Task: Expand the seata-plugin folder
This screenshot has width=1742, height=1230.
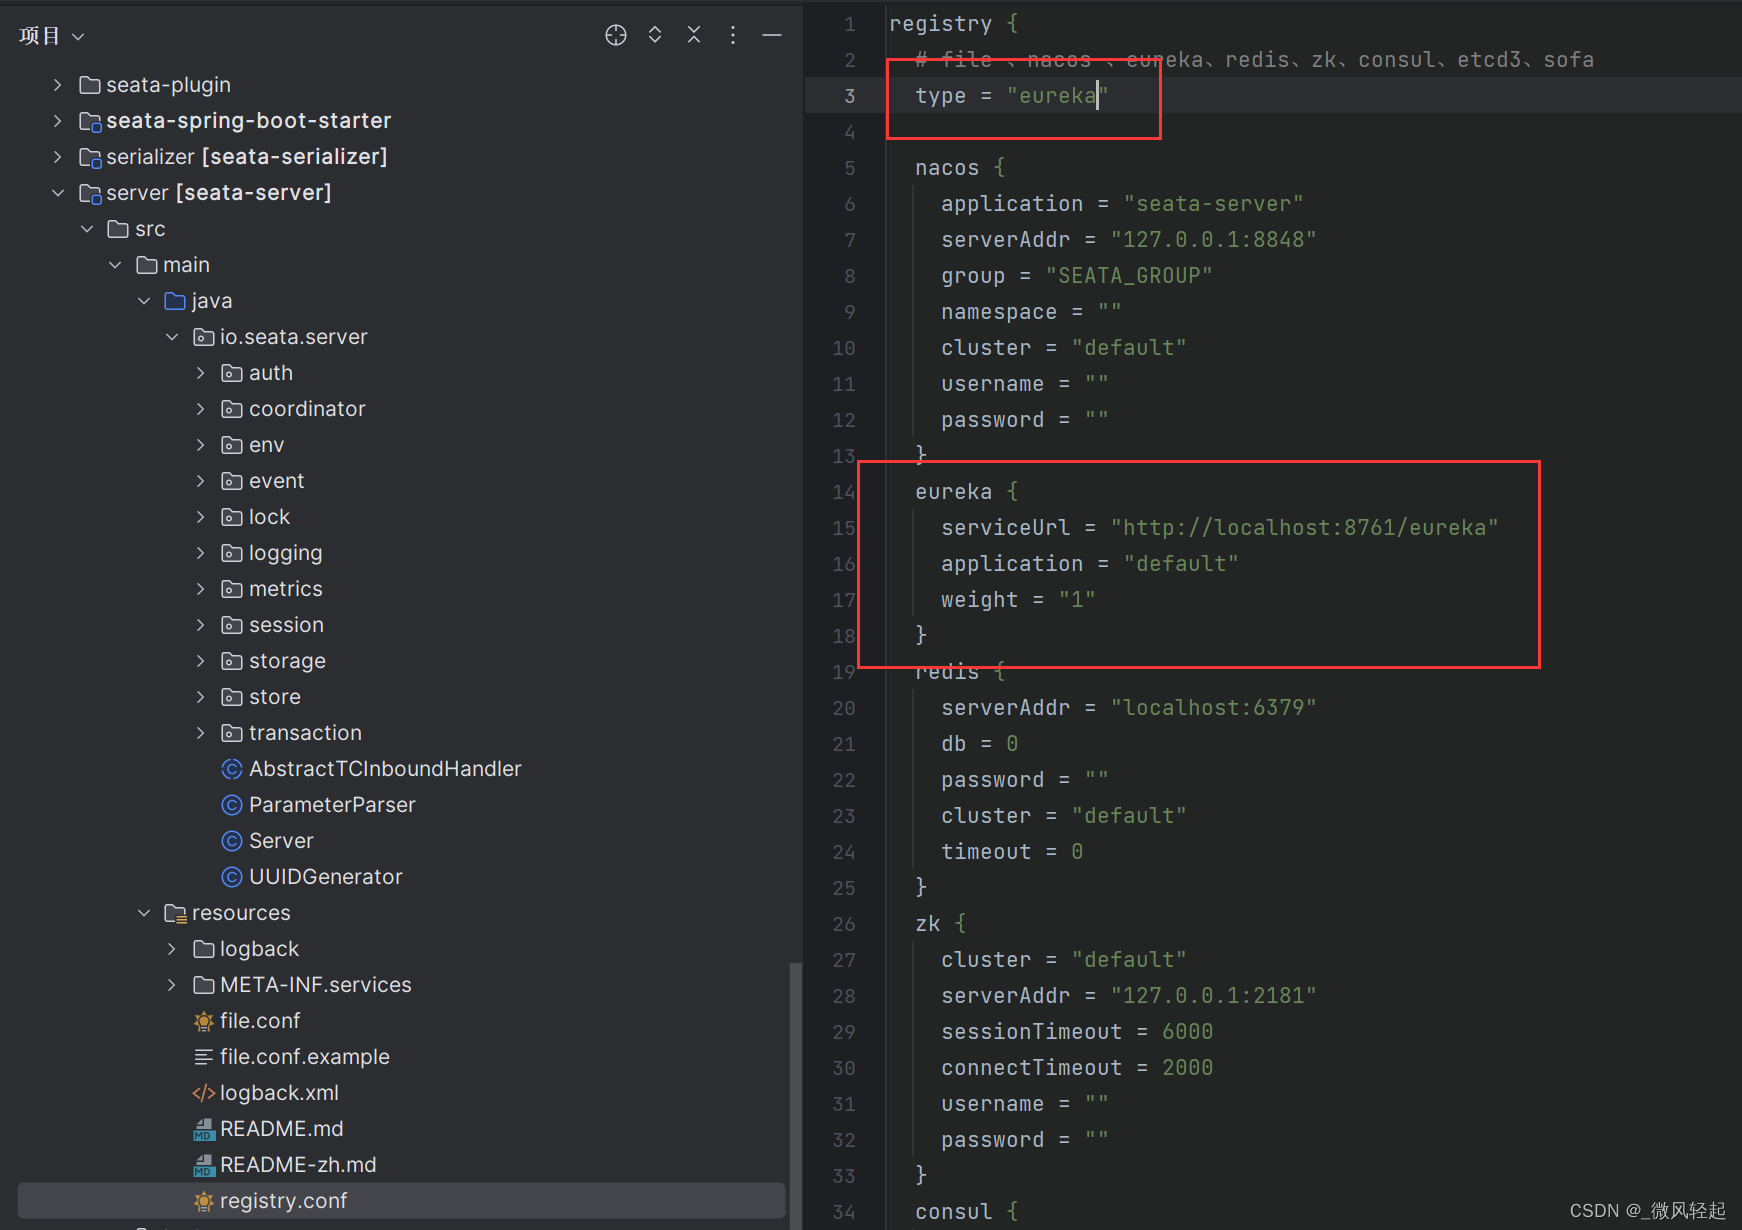Action: 58,85
